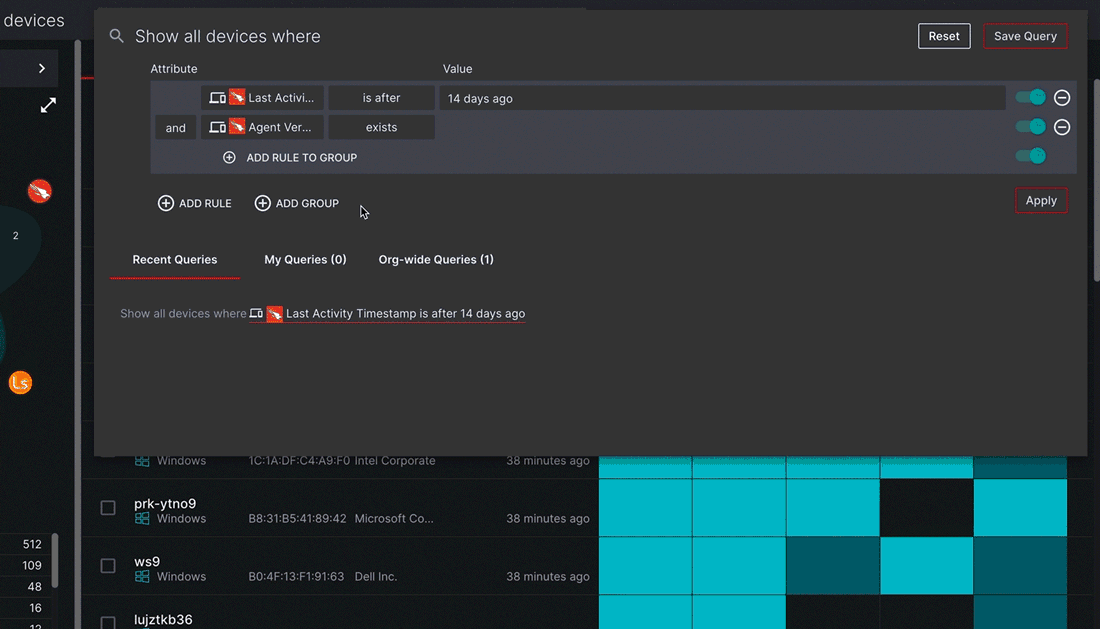1100x629 pixels.
Task: Change the 'and' conjunction
Action: click(x=175, y=128)
